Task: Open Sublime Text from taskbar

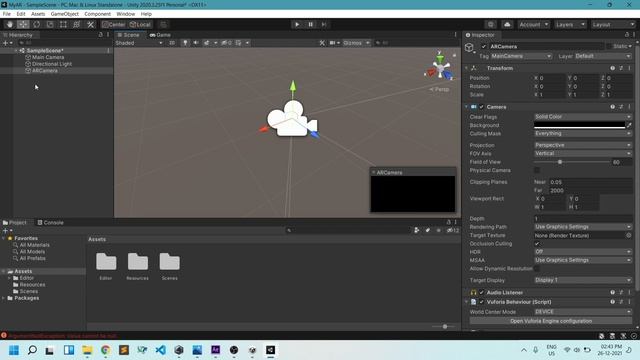Action: (124, 350)
